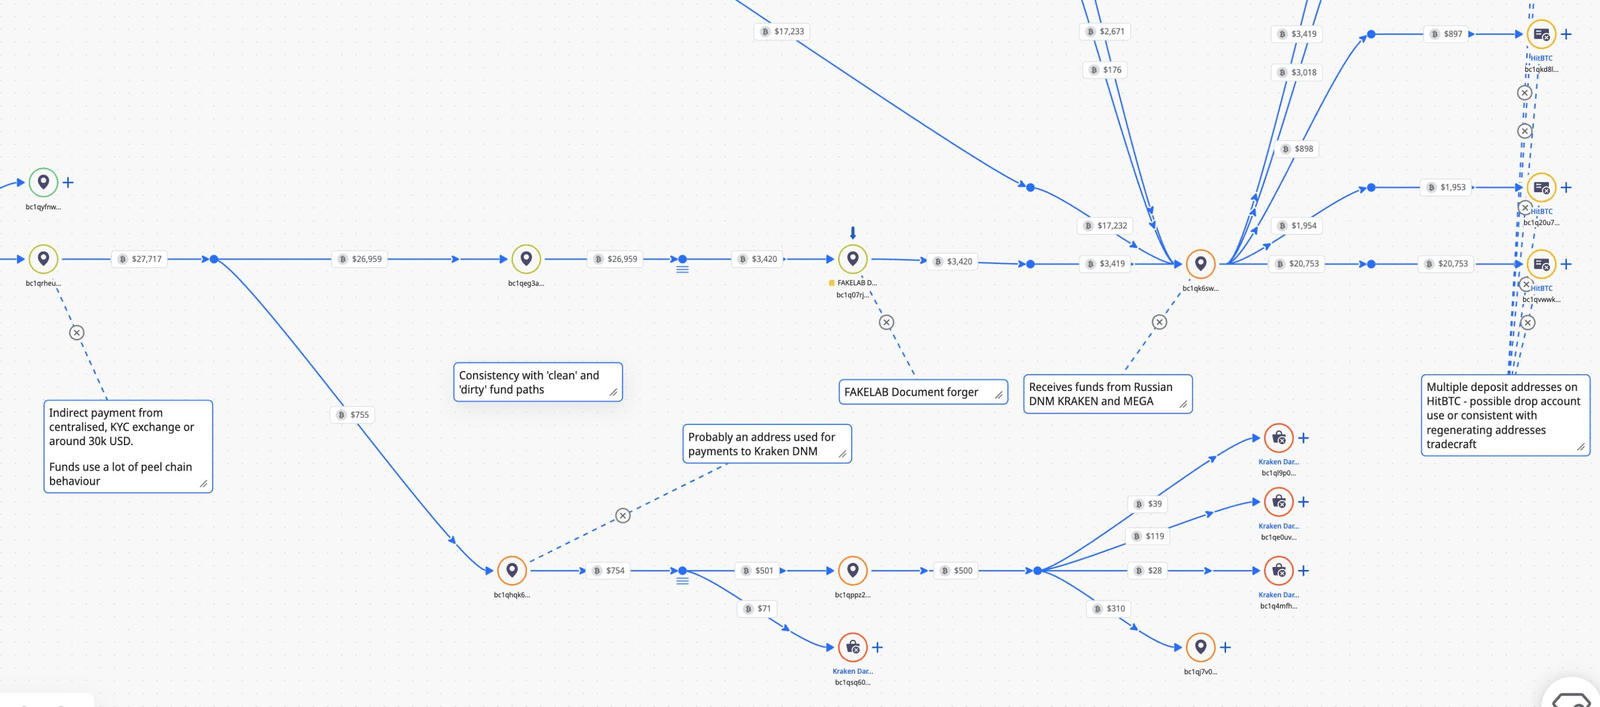Screen dimensions: 1600x707
Task: Expand HitBTC node bc1q20u7... with its plus
Action: pos(1566,187)
